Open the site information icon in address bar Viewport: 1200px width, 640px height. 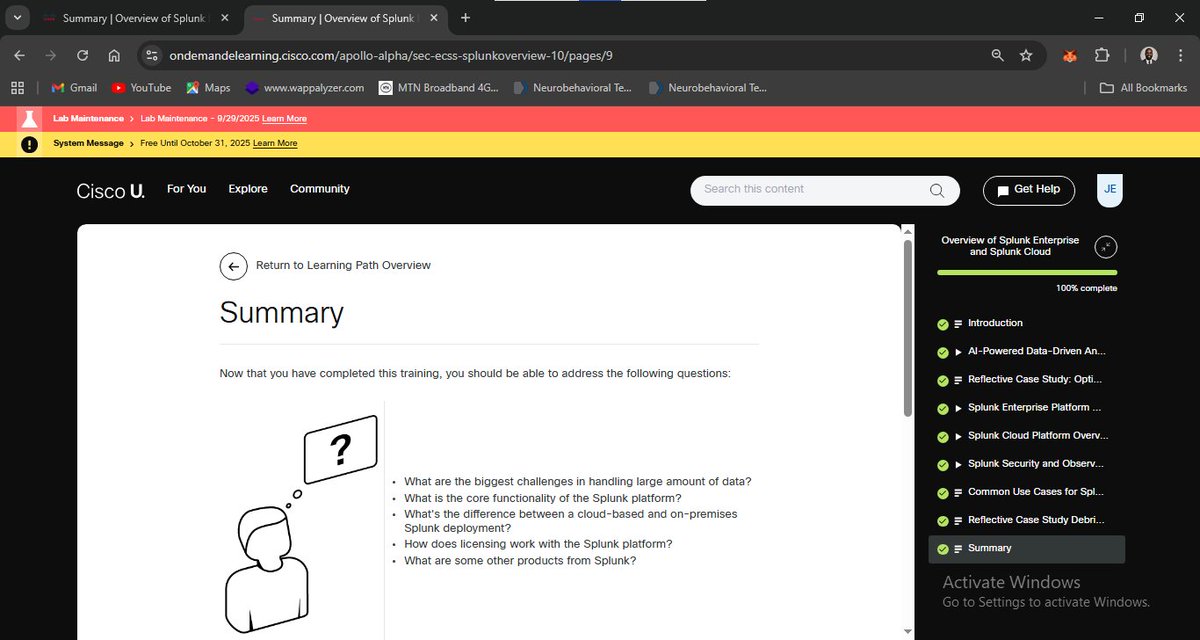(x=152, y=56)
